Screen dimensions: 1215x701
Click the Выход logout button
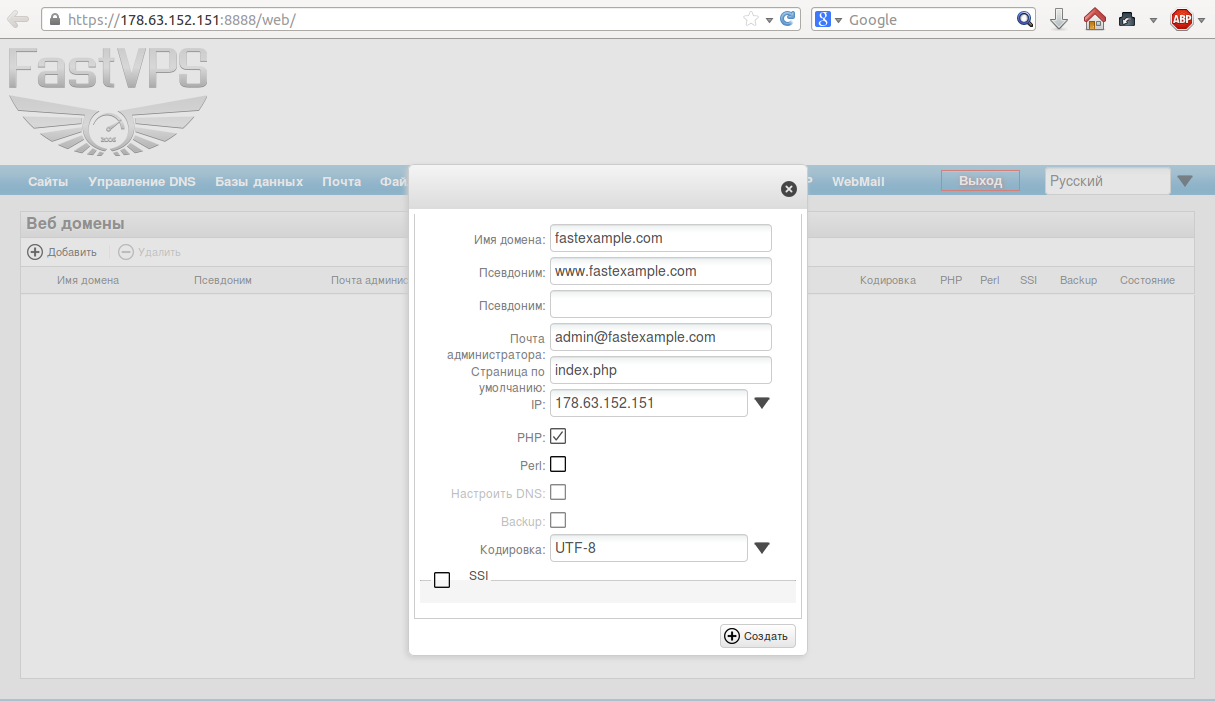pos(980,181)
